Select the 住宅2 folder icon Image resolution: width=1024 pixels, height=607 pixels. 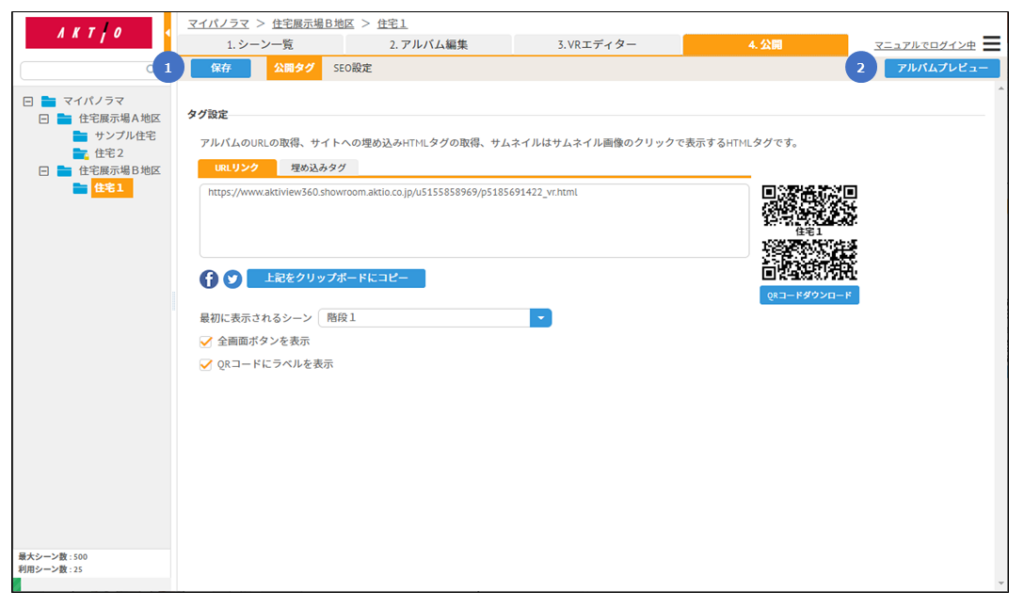click(x=80, y=153)
